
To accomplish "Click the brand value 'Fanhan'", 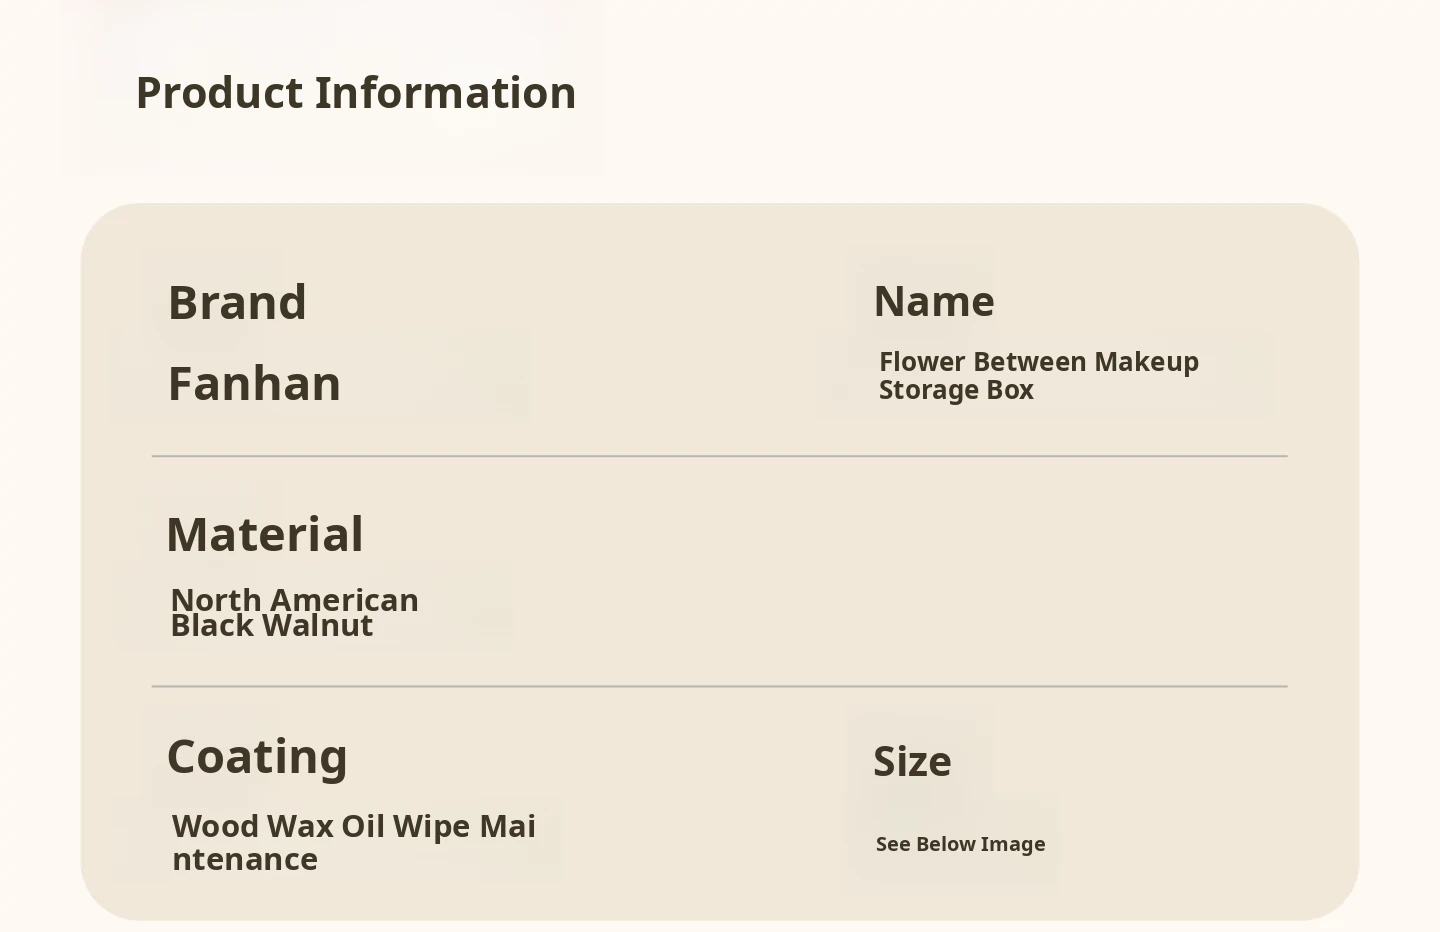I will (x=254, y=384).
